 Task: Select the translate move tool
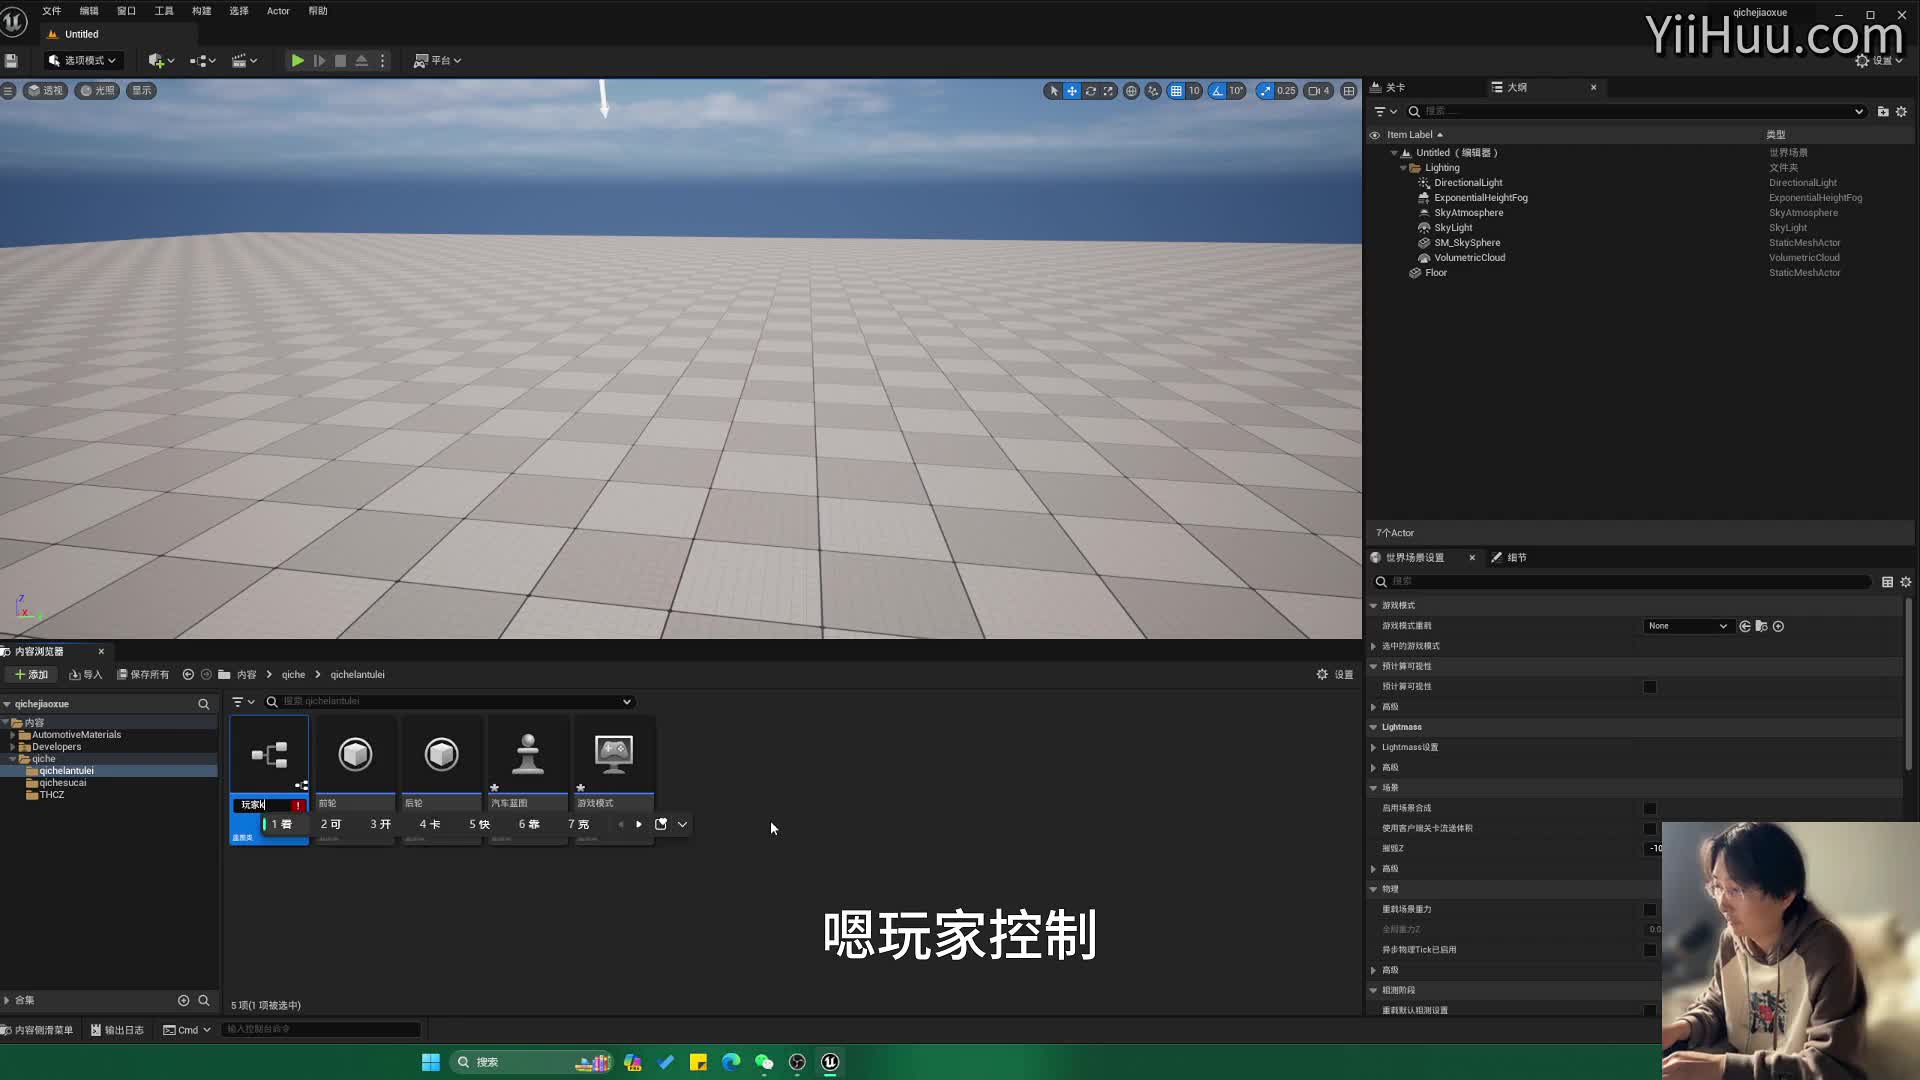pos(1072,91)
